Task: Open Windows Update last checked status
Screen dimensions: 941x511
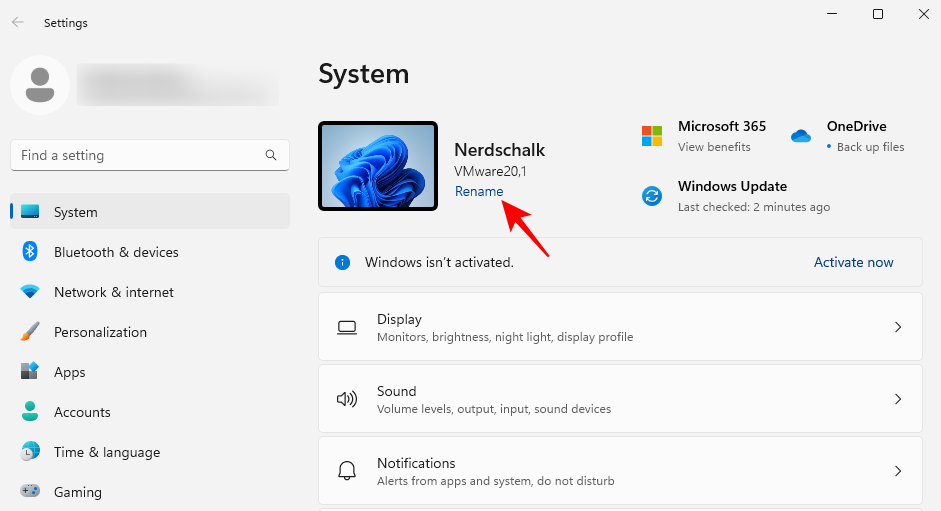Action: click(x=754, y=207)
